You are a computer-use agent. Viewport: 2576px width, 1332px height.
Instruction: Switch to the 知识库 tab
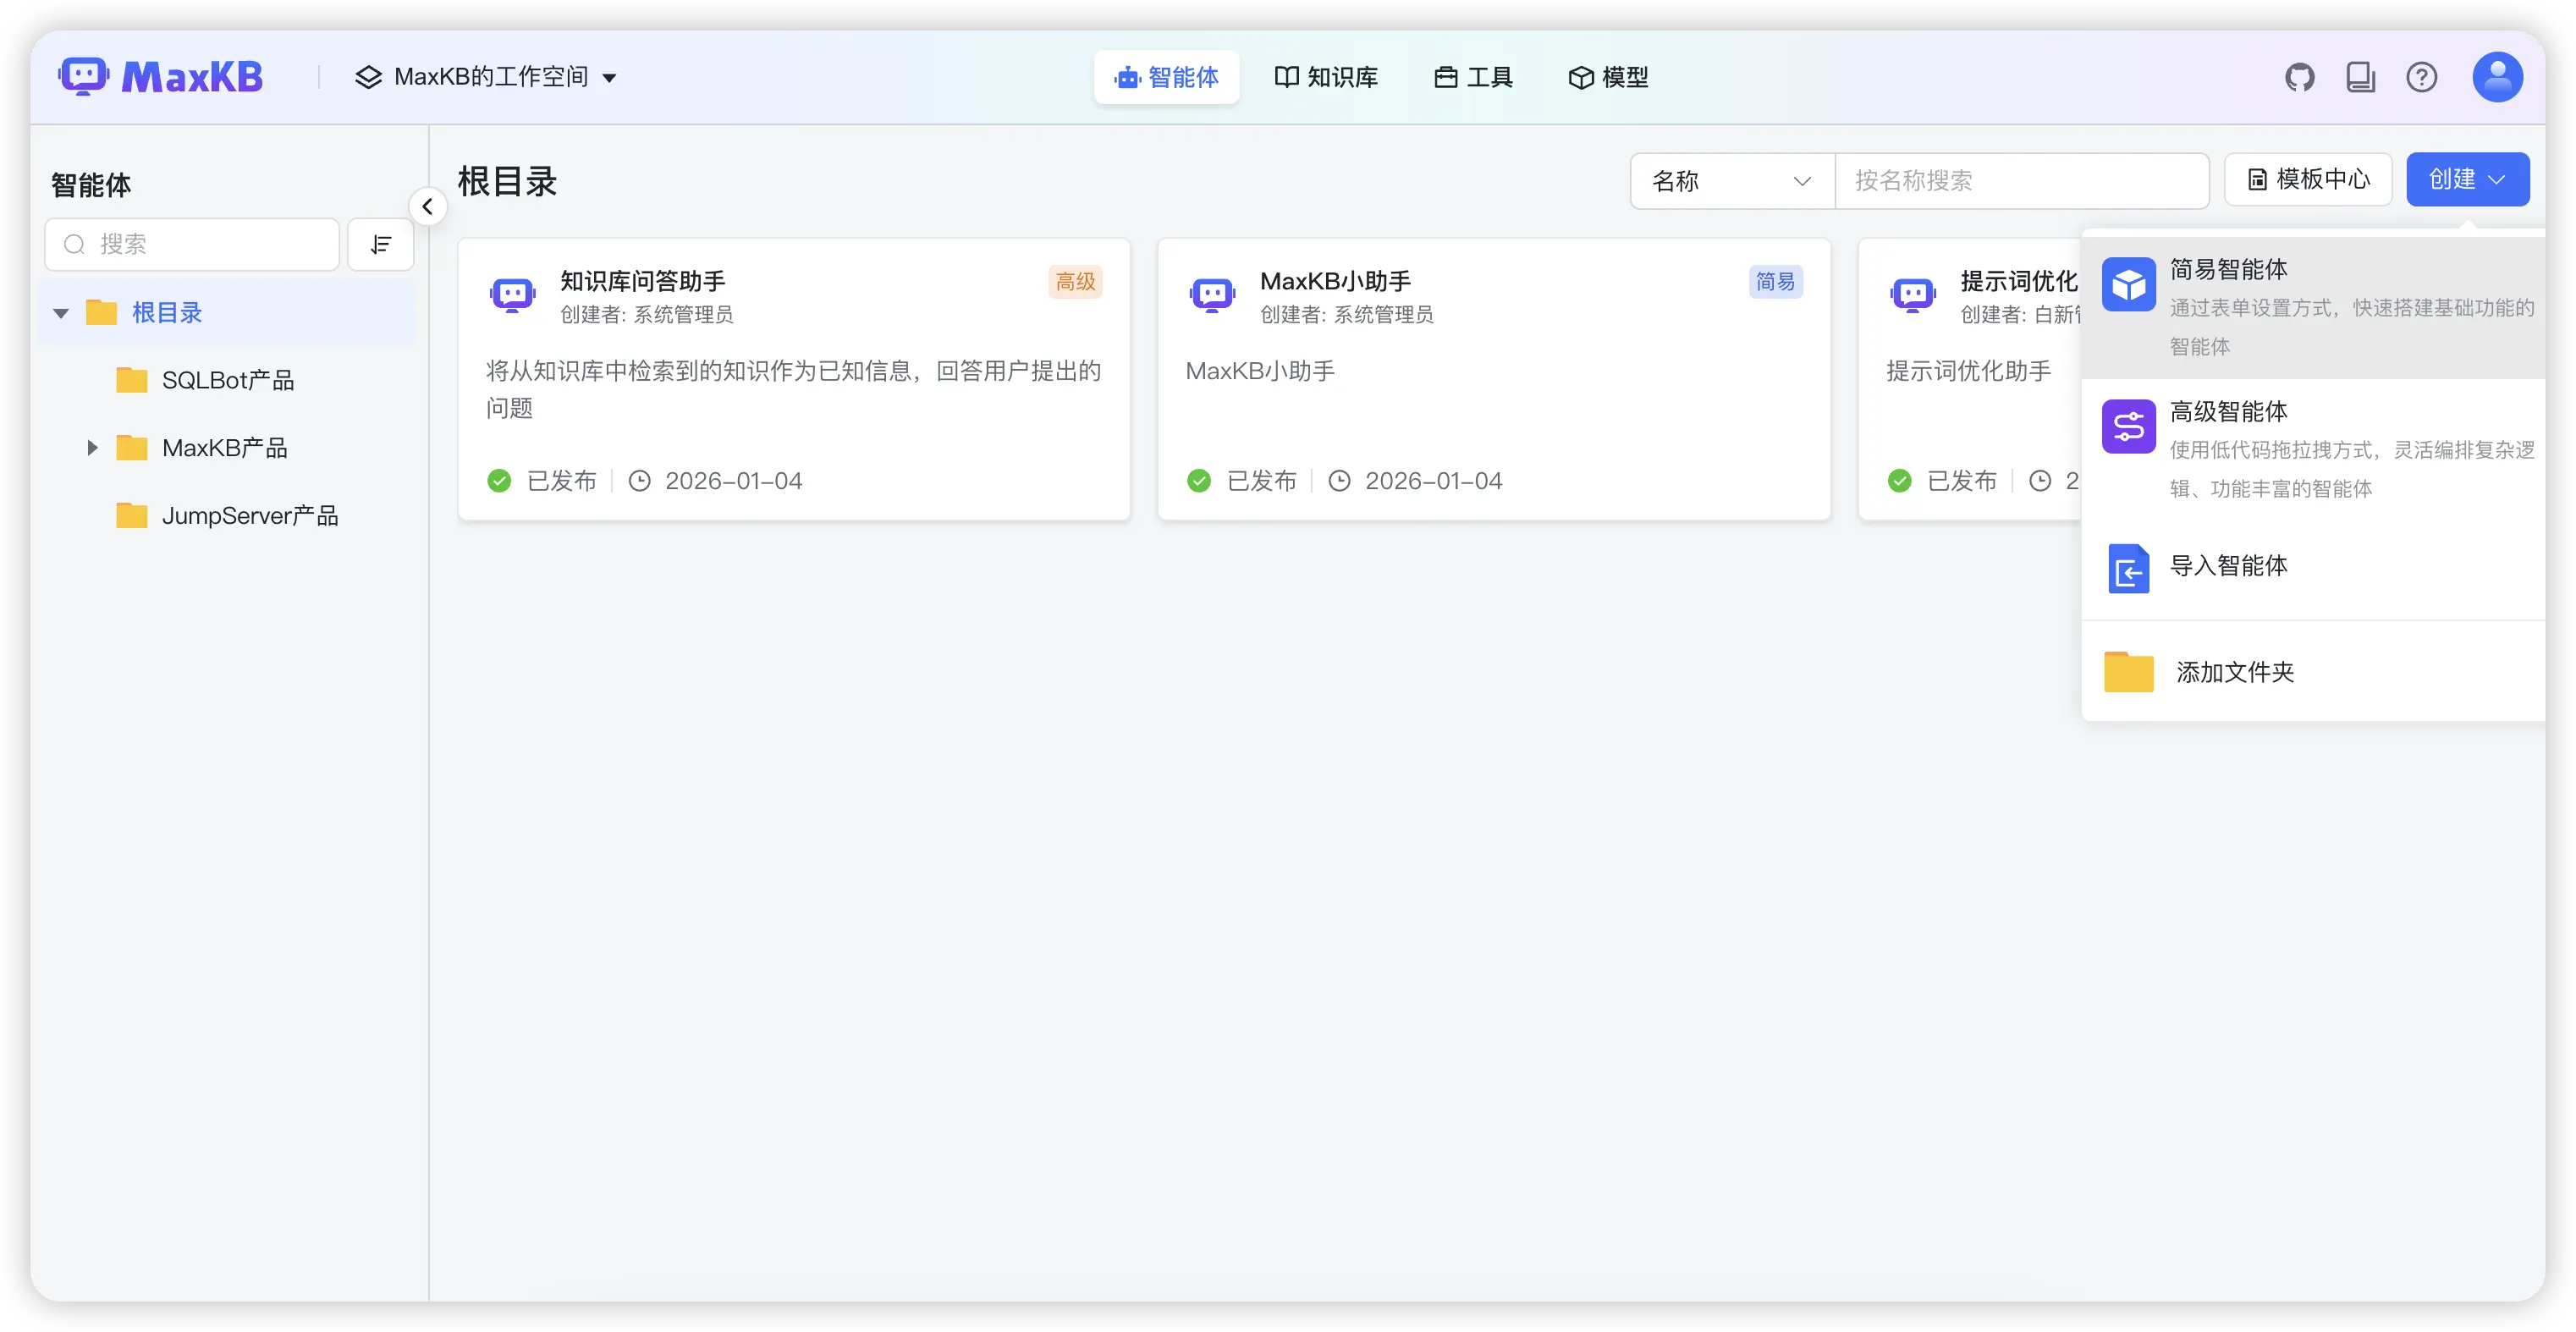click(1325, 77)
